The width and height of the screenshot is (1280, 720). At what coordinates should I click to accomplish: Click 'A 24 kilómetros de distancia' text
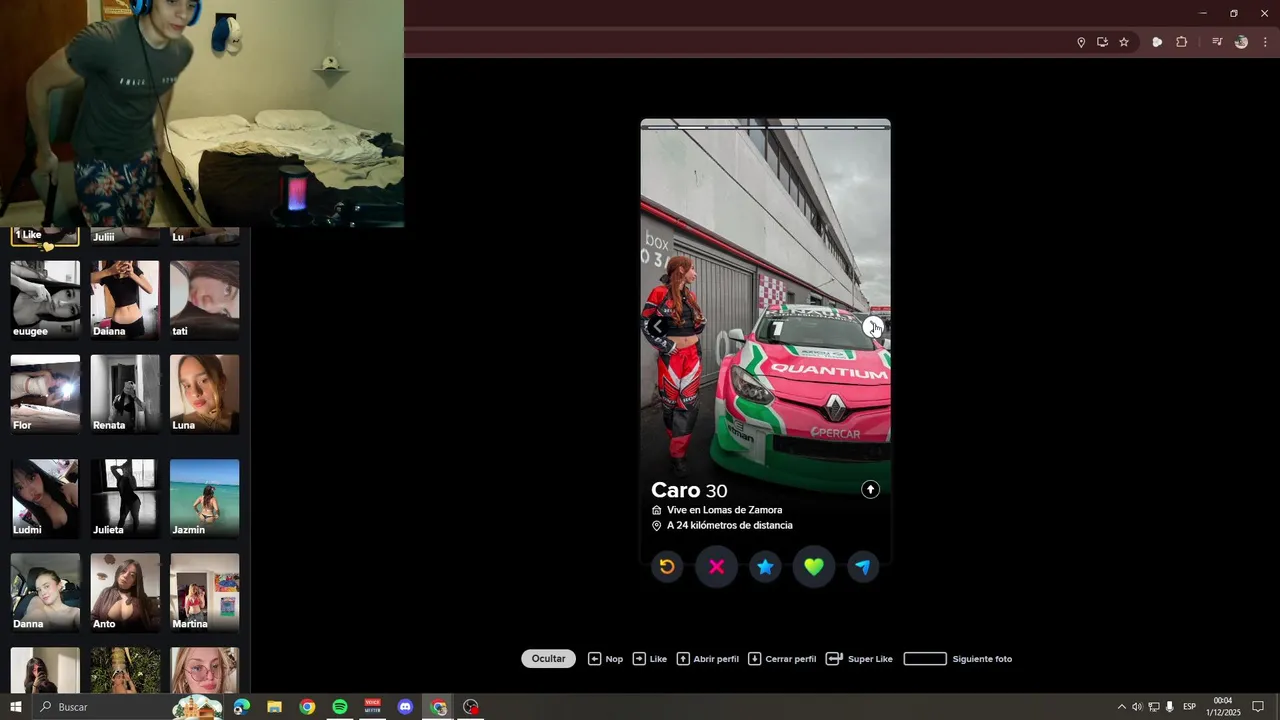coord(730,525)
